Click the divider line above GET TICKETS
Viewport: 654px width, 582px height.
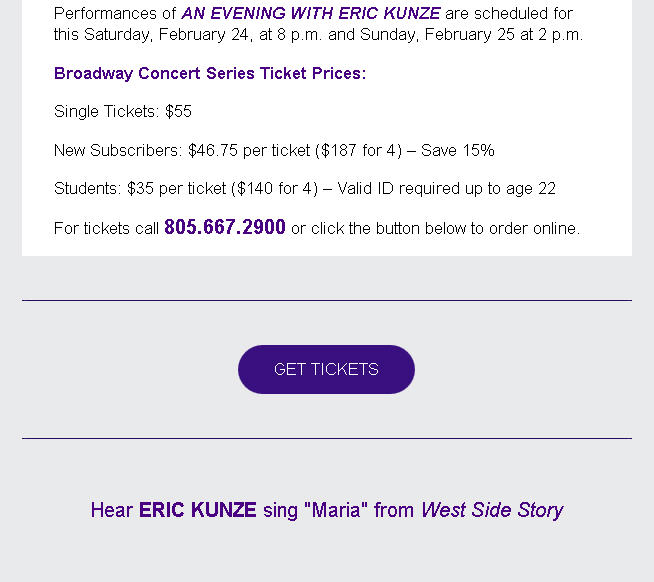coord(327,300)
